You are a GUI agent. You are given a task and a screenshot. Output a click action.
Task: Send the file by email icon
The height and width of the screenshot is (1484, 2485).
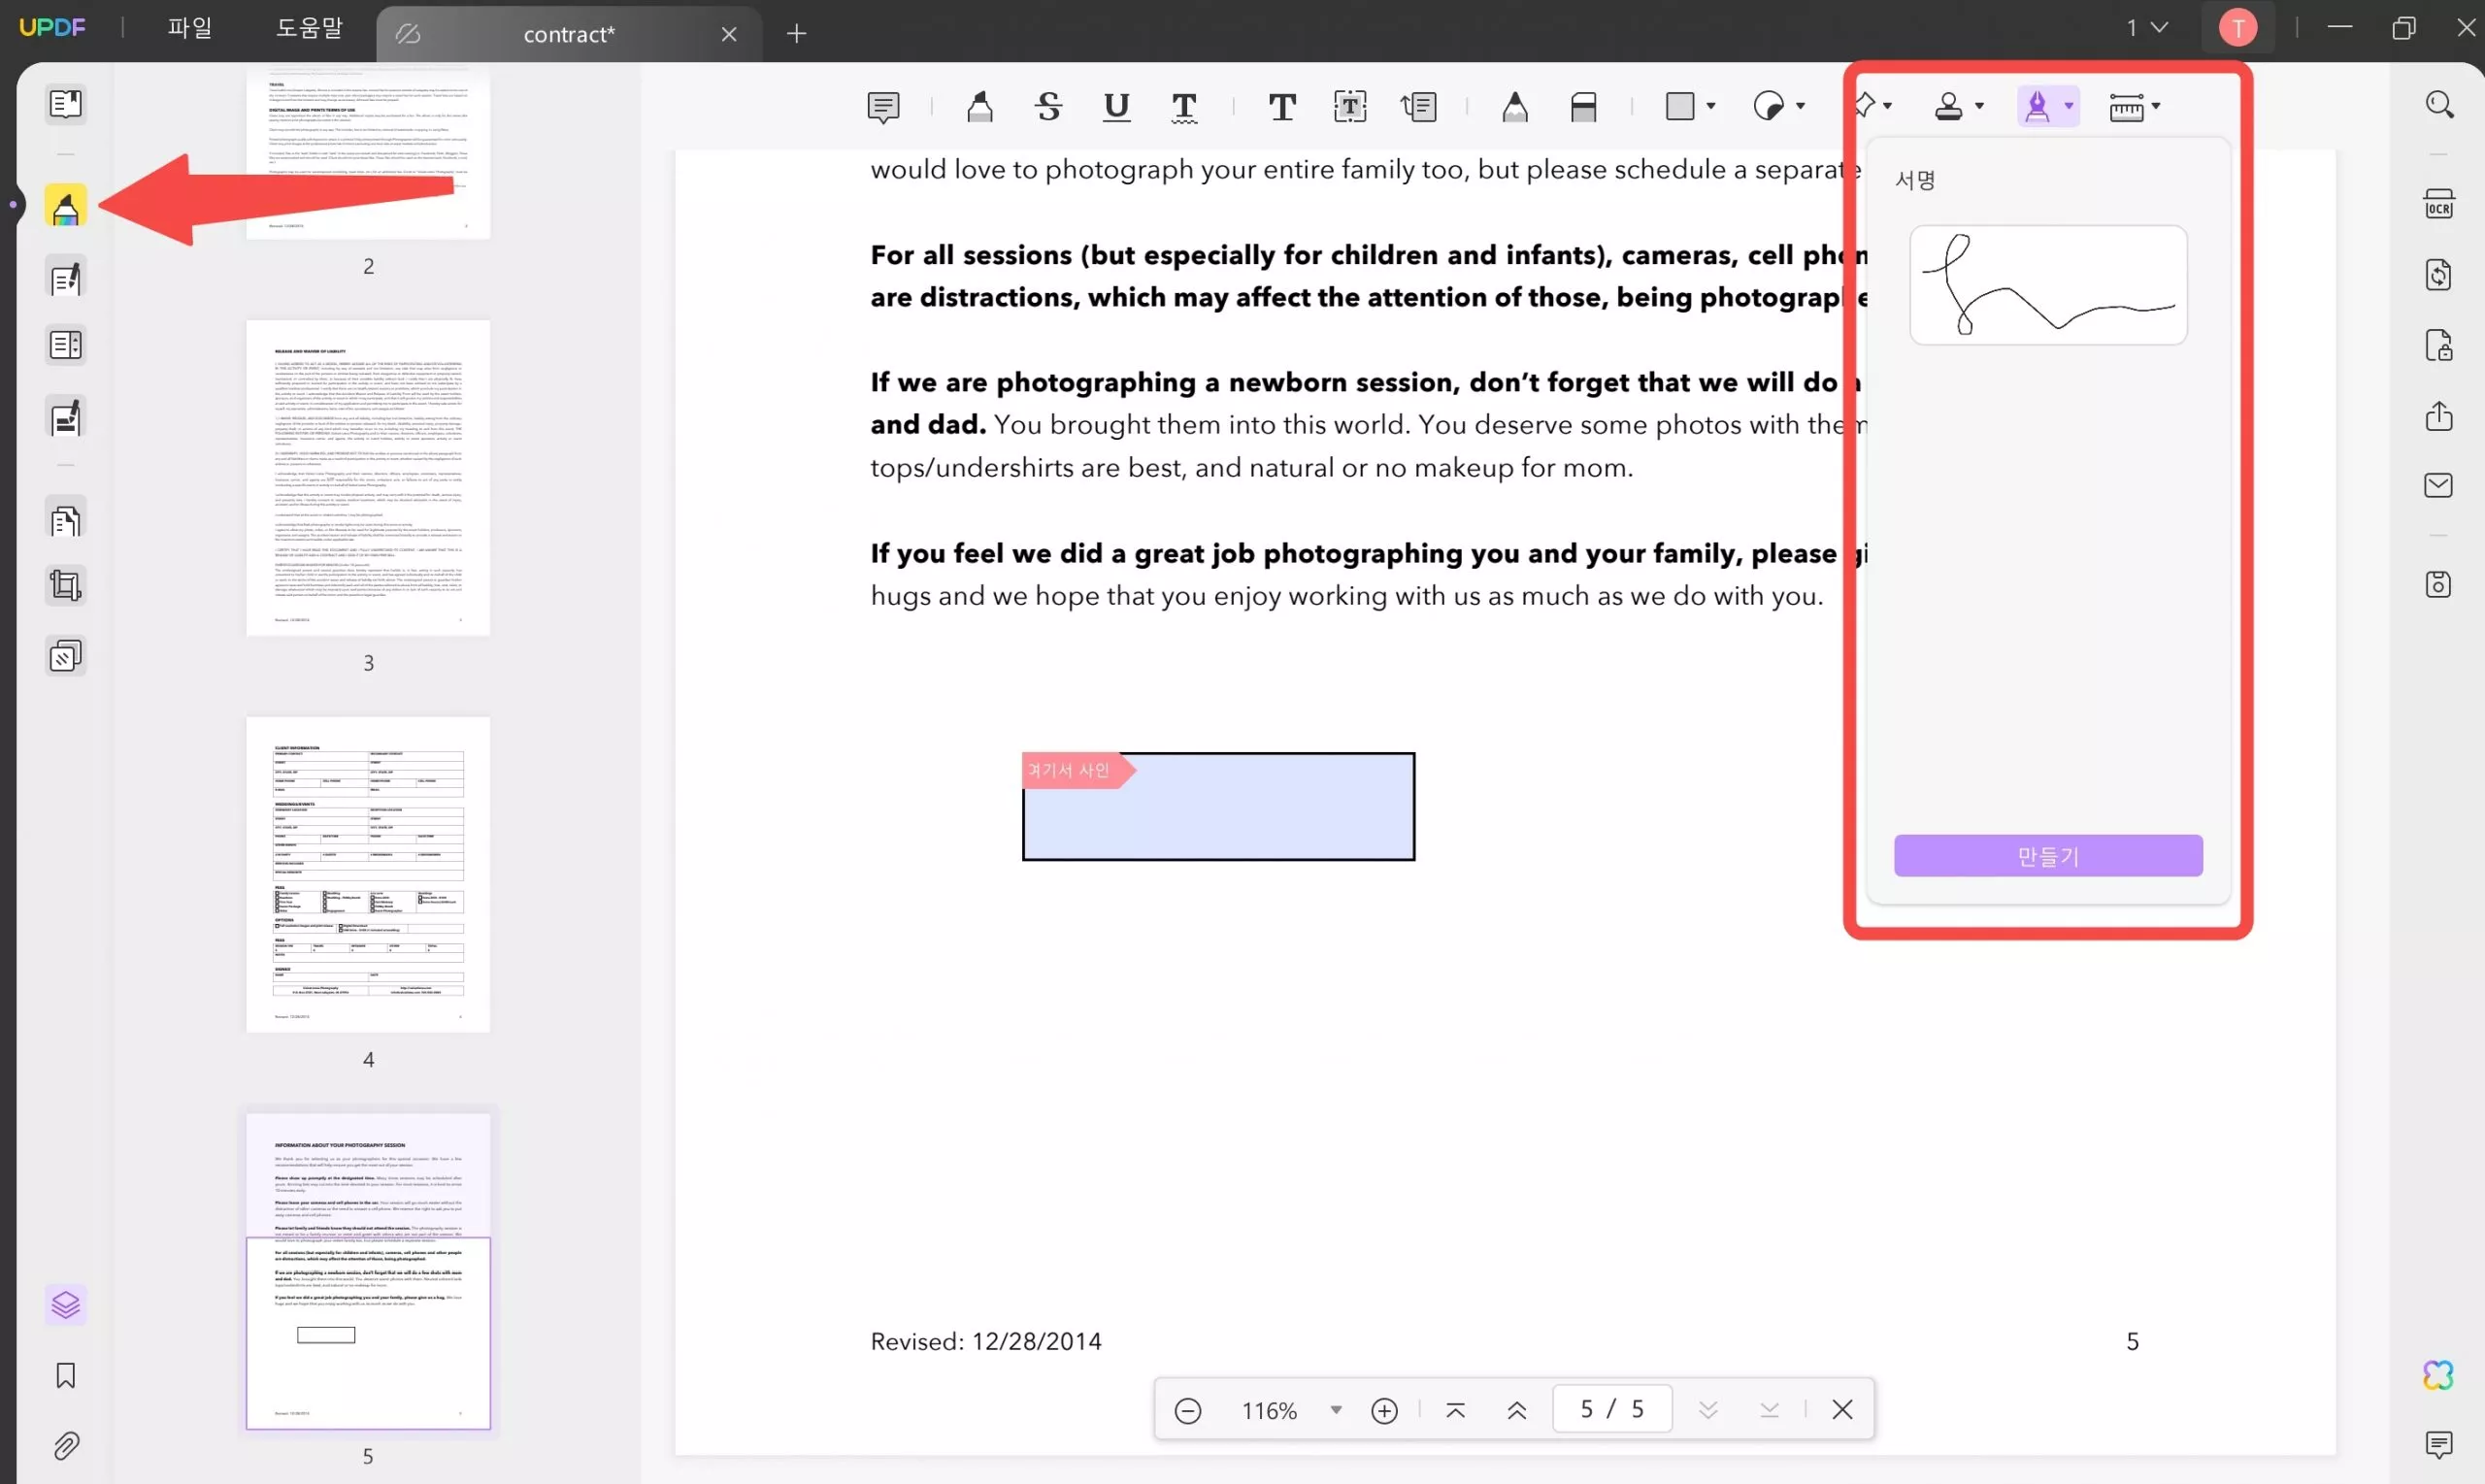(2439, 486)
